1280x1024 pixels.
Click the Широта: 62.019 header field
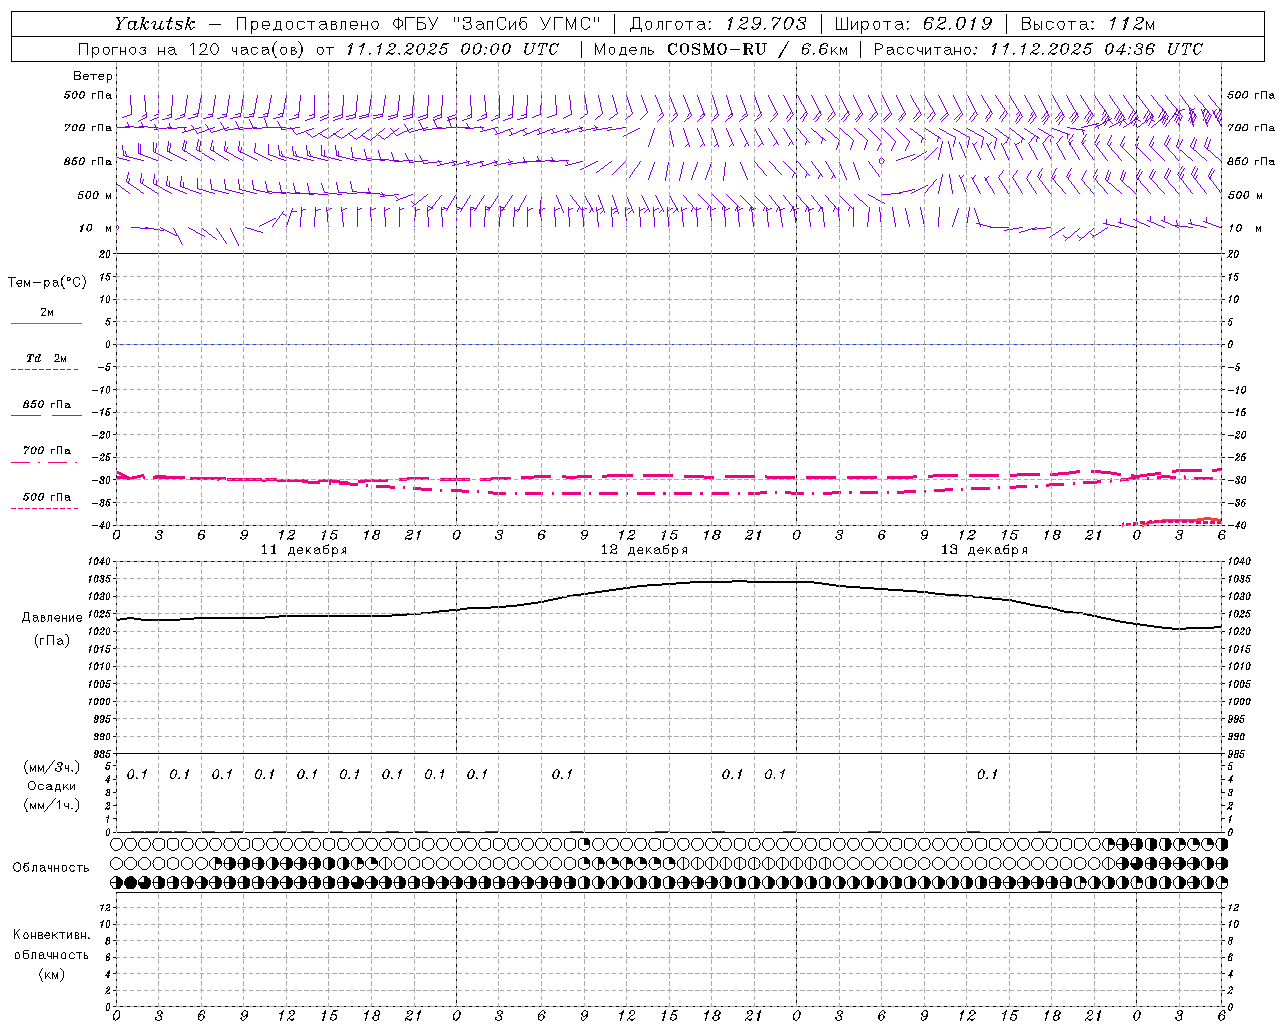[914, 23]
